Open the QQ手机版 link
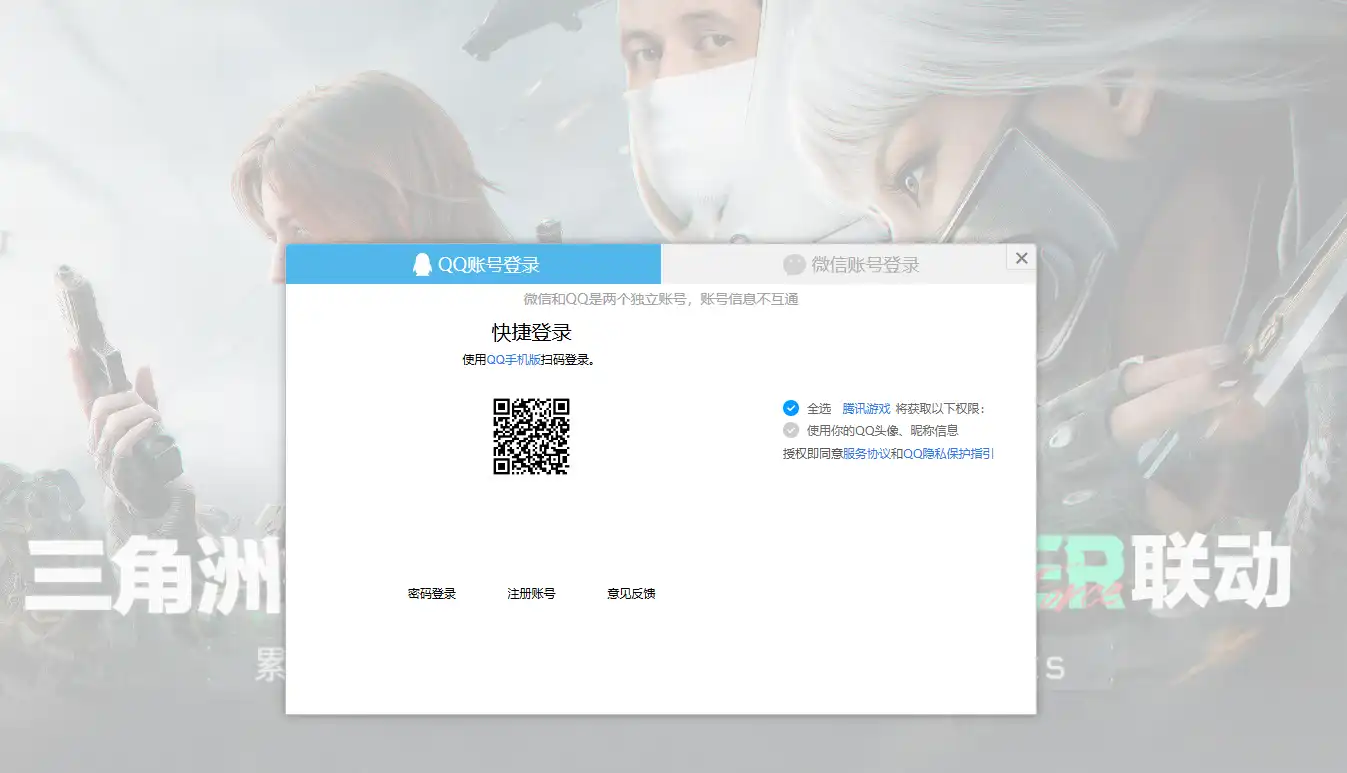Image resolution: width=1347 pixels, height=773 pixels. [513, 360]
